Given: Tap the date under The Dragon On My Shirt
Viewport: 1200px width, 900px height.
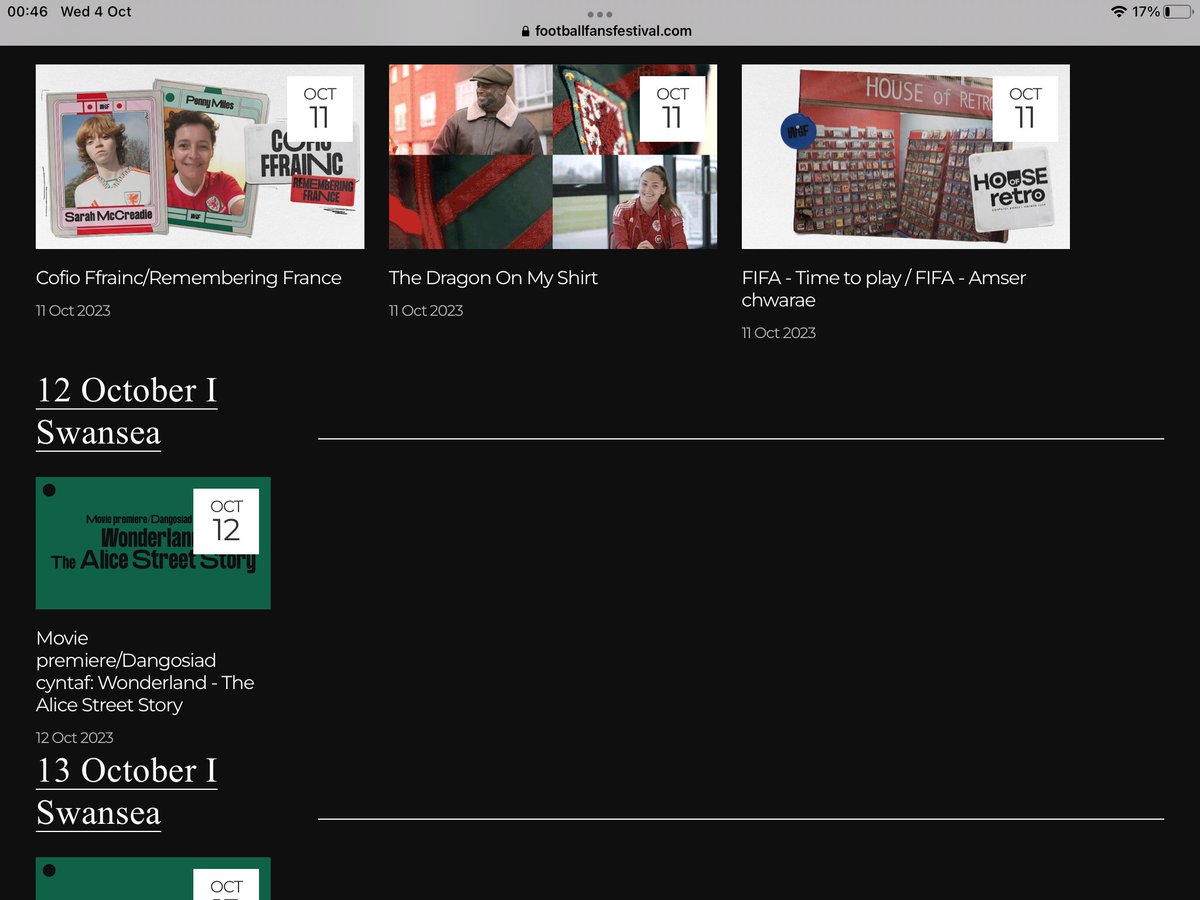Looking at the screenshot, I should click(x=426, y=310).
